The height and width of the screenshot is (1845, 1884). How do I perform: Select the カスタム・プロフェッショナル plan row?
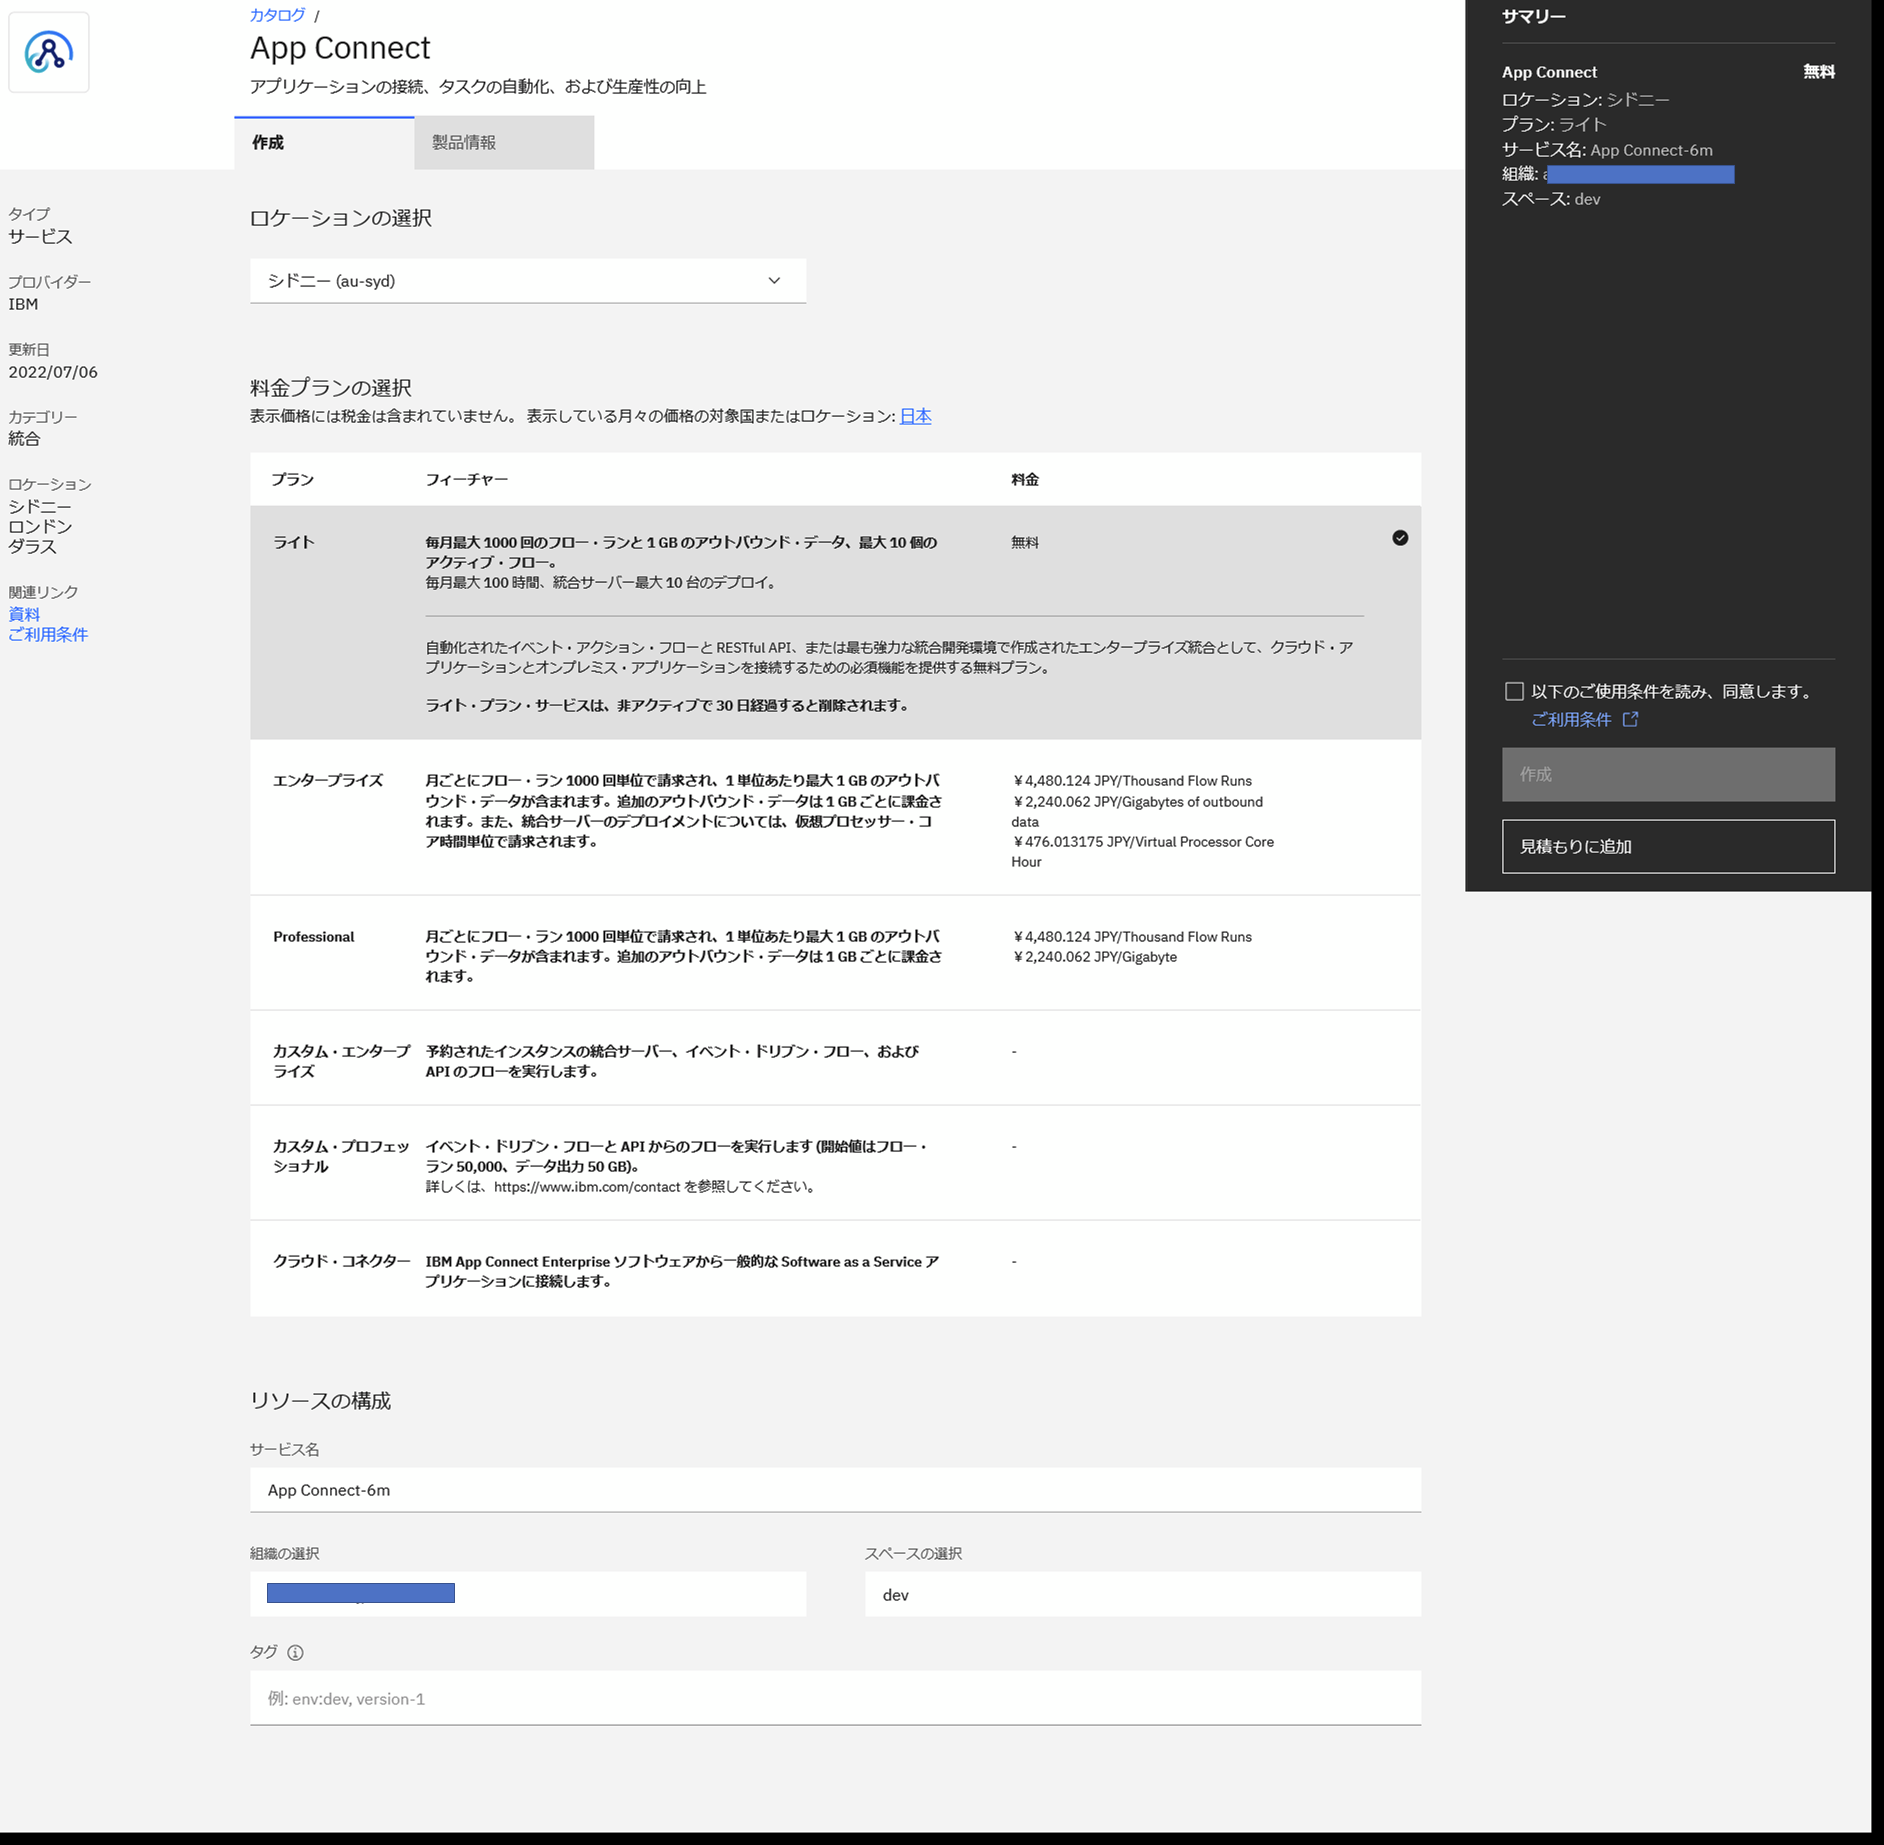pyautogui.click(x=835, y=1163)
